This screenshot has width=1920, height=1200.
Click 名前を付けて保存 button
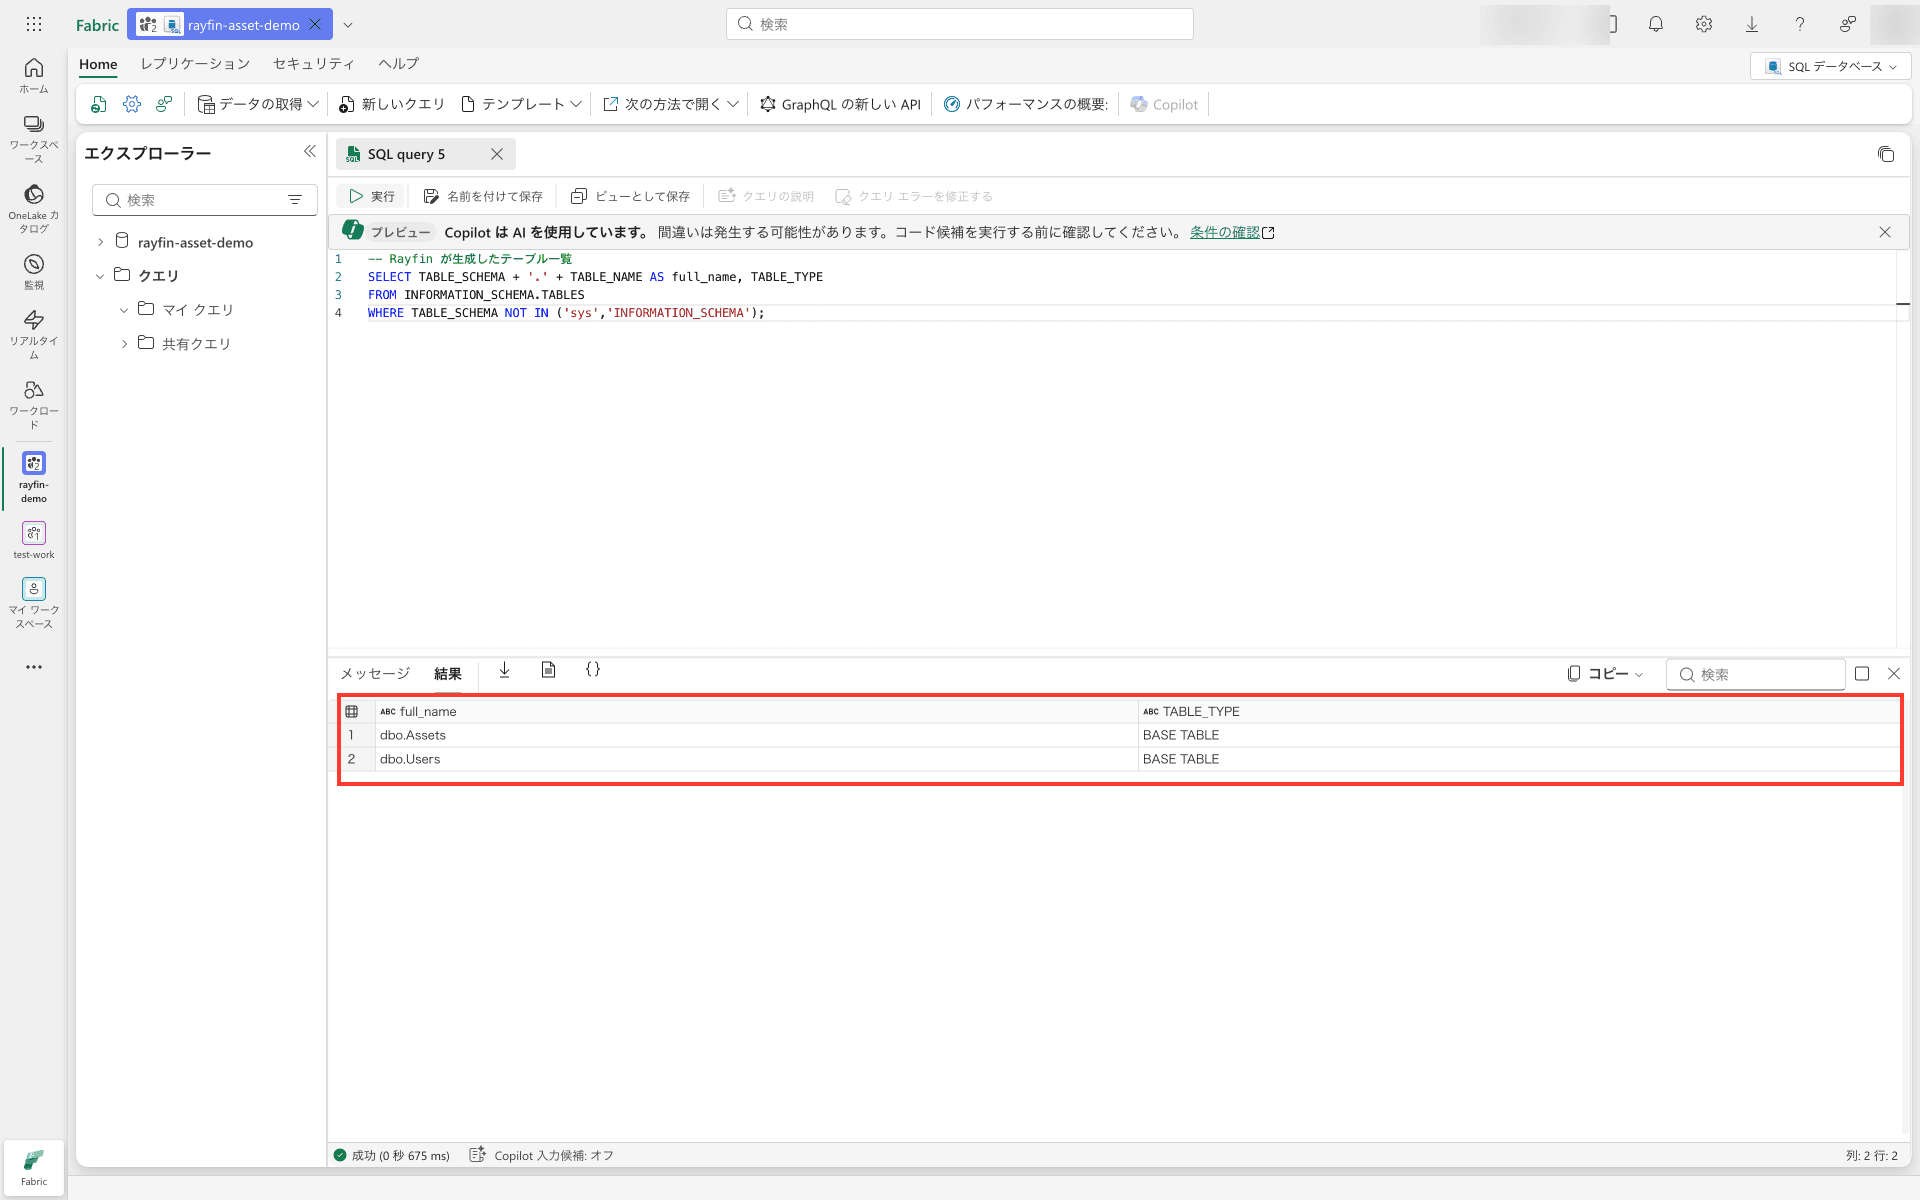(x=483, y=196)
